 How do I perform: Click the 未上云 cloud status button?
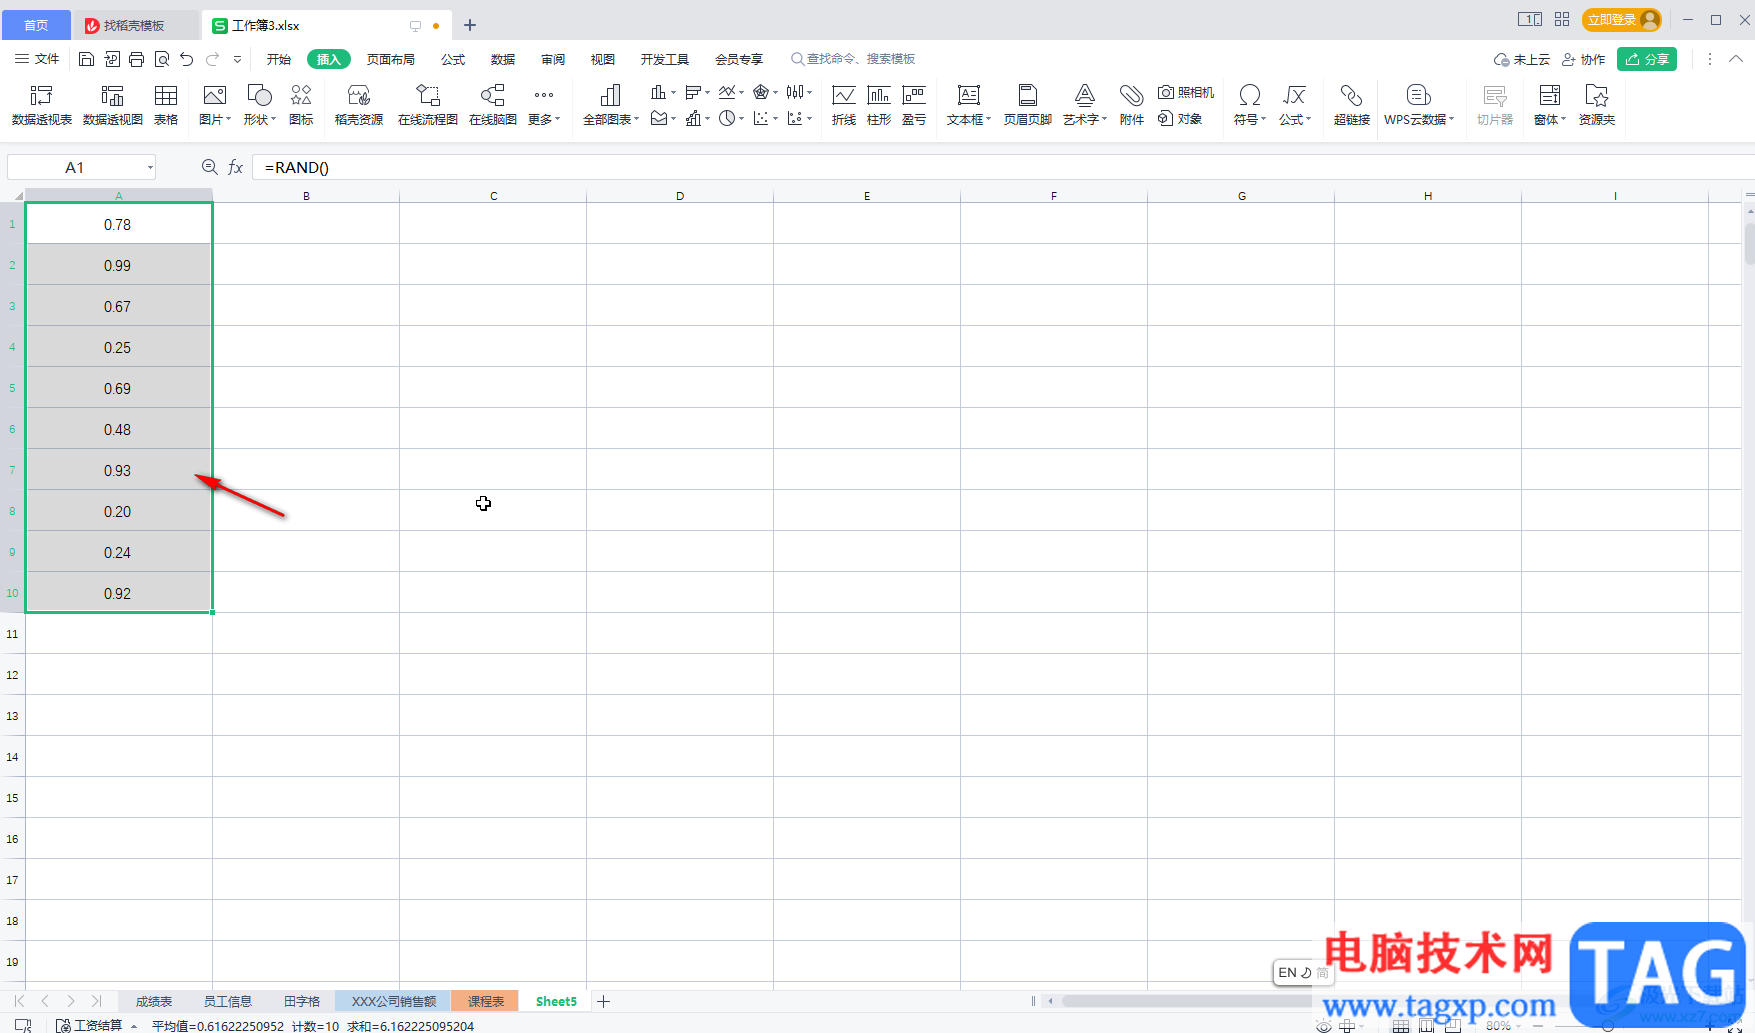1522,59
